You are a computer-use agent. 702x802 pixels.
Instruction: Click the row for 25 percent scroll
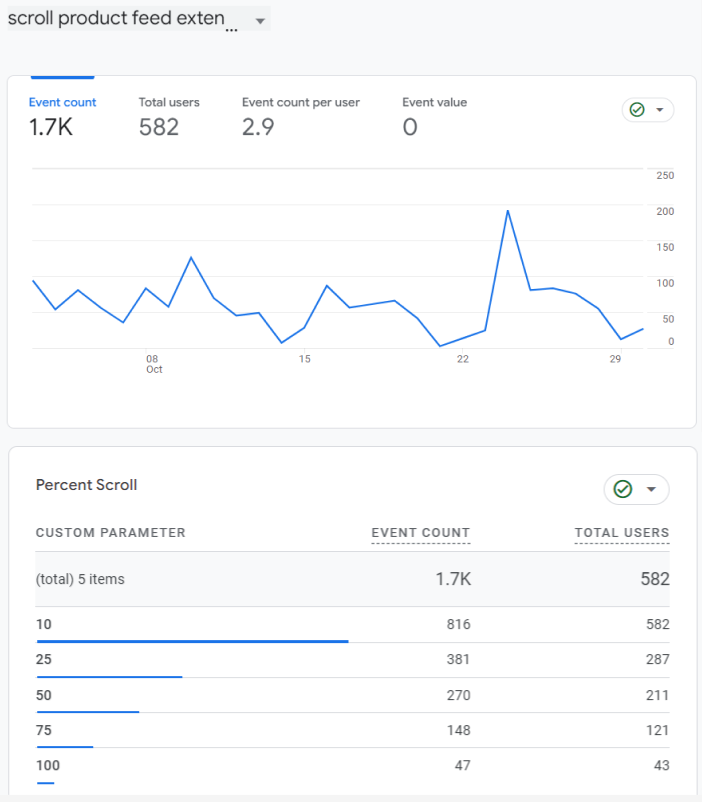click(x=353, y=660)
